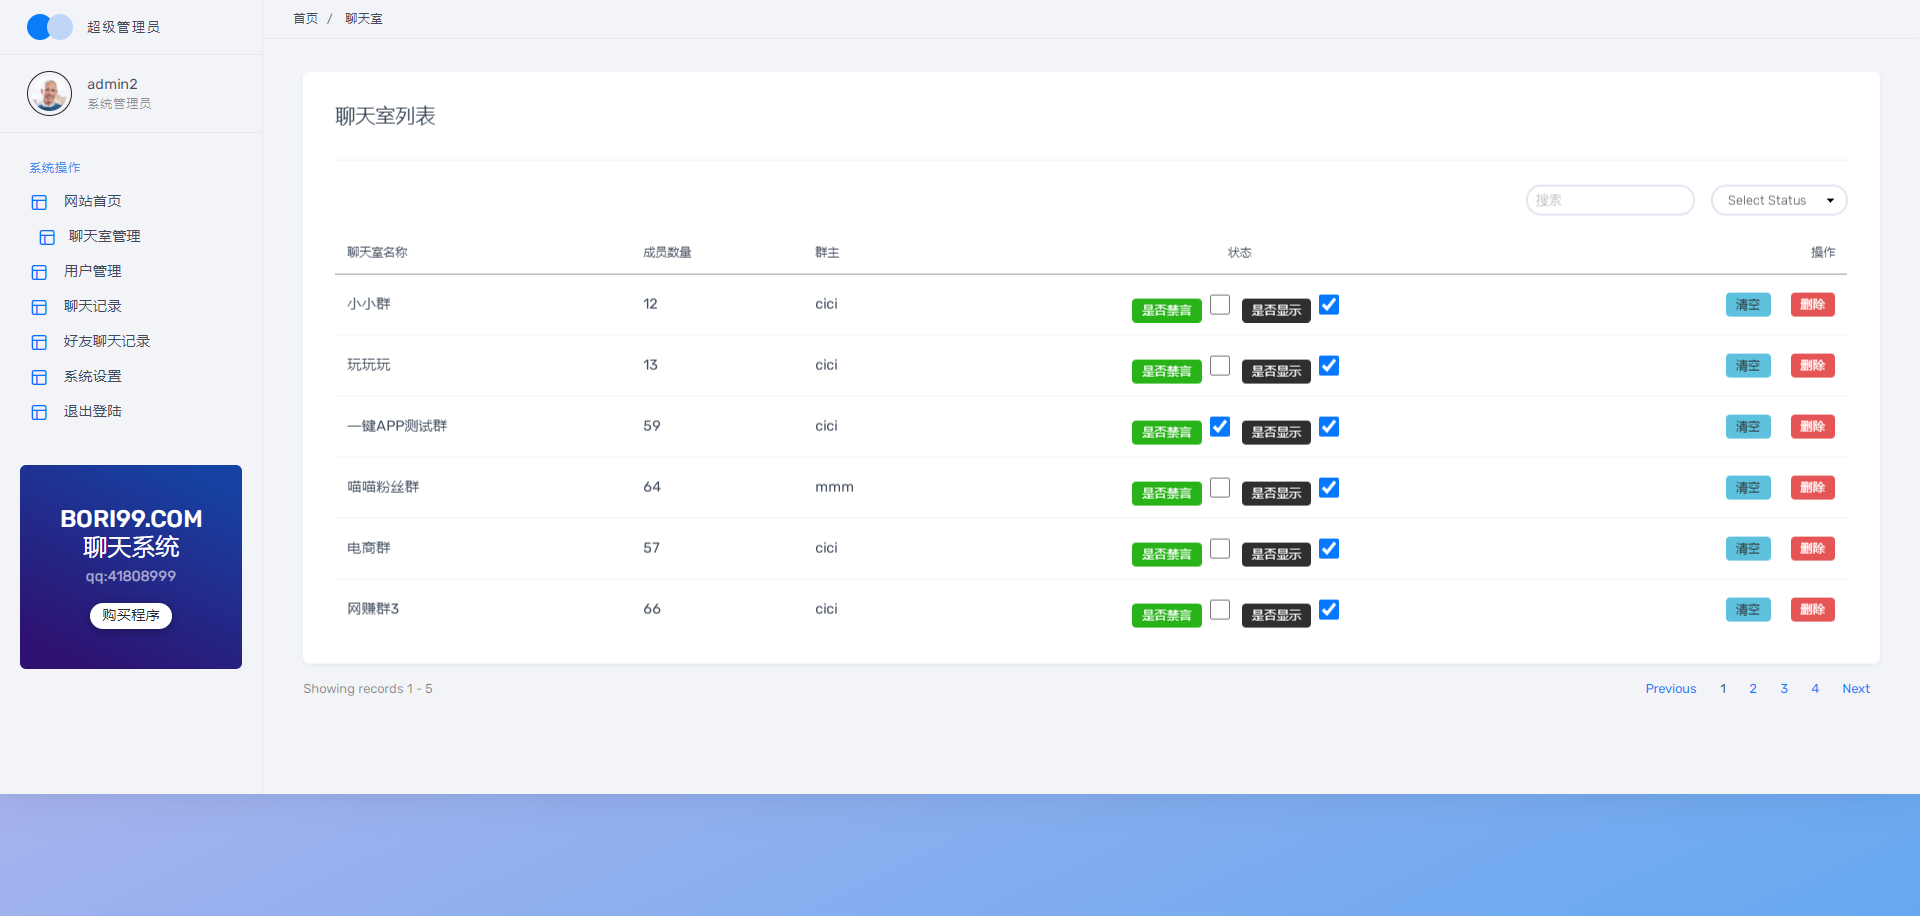
Task: Open the Select Status dropdown
Action: tap(1779, 200)
